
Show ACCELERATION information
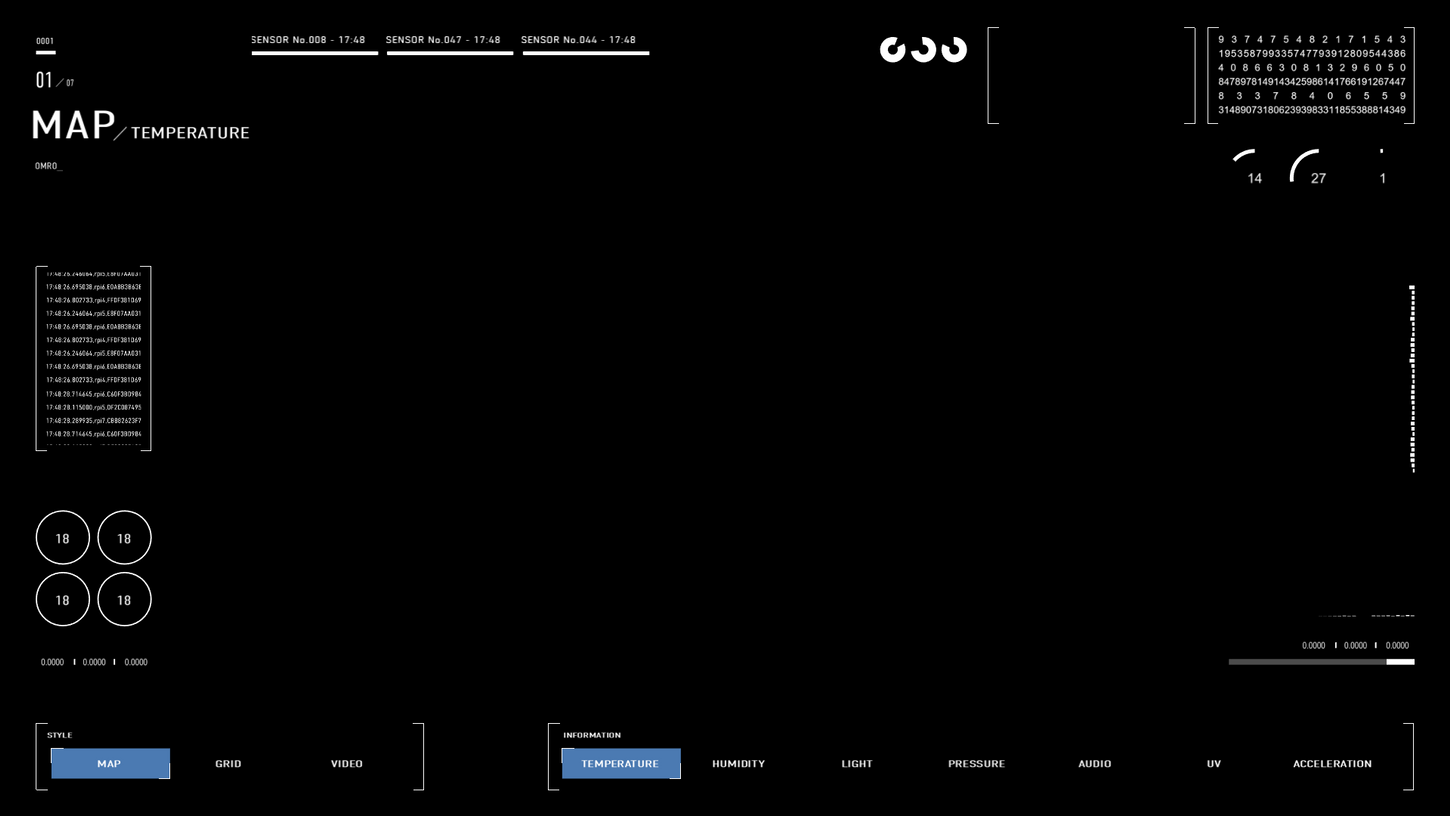(1332, 763)
